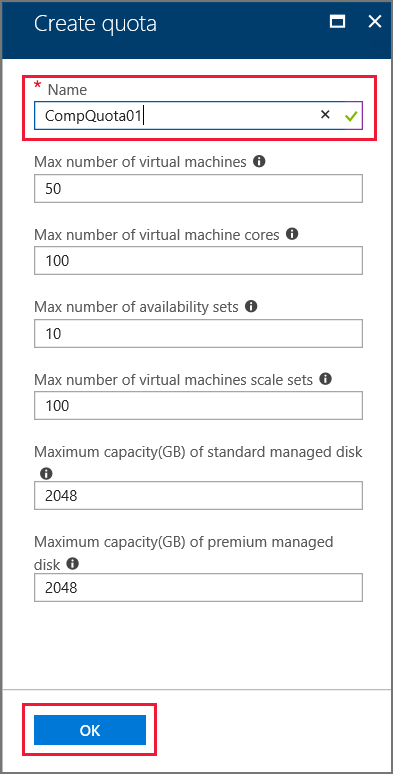The width and height of the screenshot is (393, 774).
Task: Close the Create quota blade
Action: [375, 22]
